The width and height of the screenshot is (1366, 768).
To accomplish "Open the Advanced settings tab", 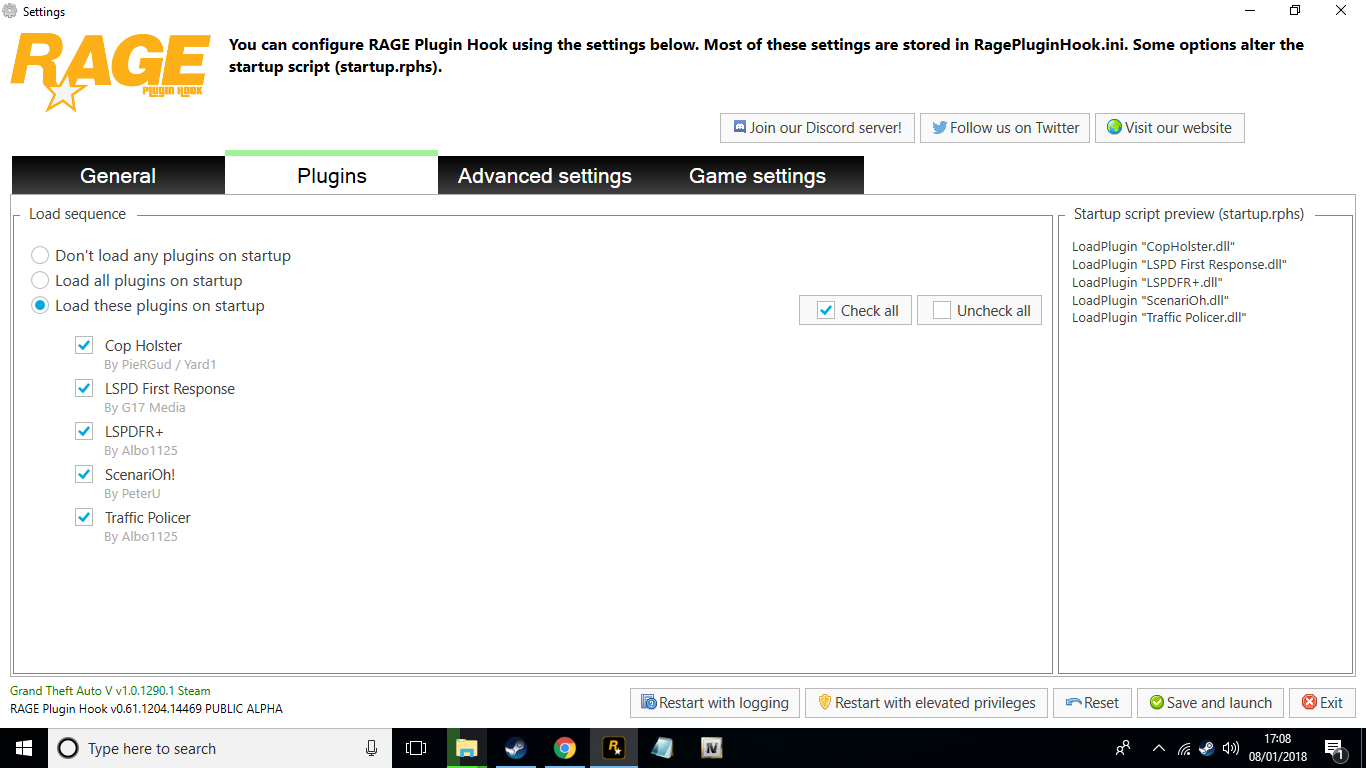I will click(545, 176).
